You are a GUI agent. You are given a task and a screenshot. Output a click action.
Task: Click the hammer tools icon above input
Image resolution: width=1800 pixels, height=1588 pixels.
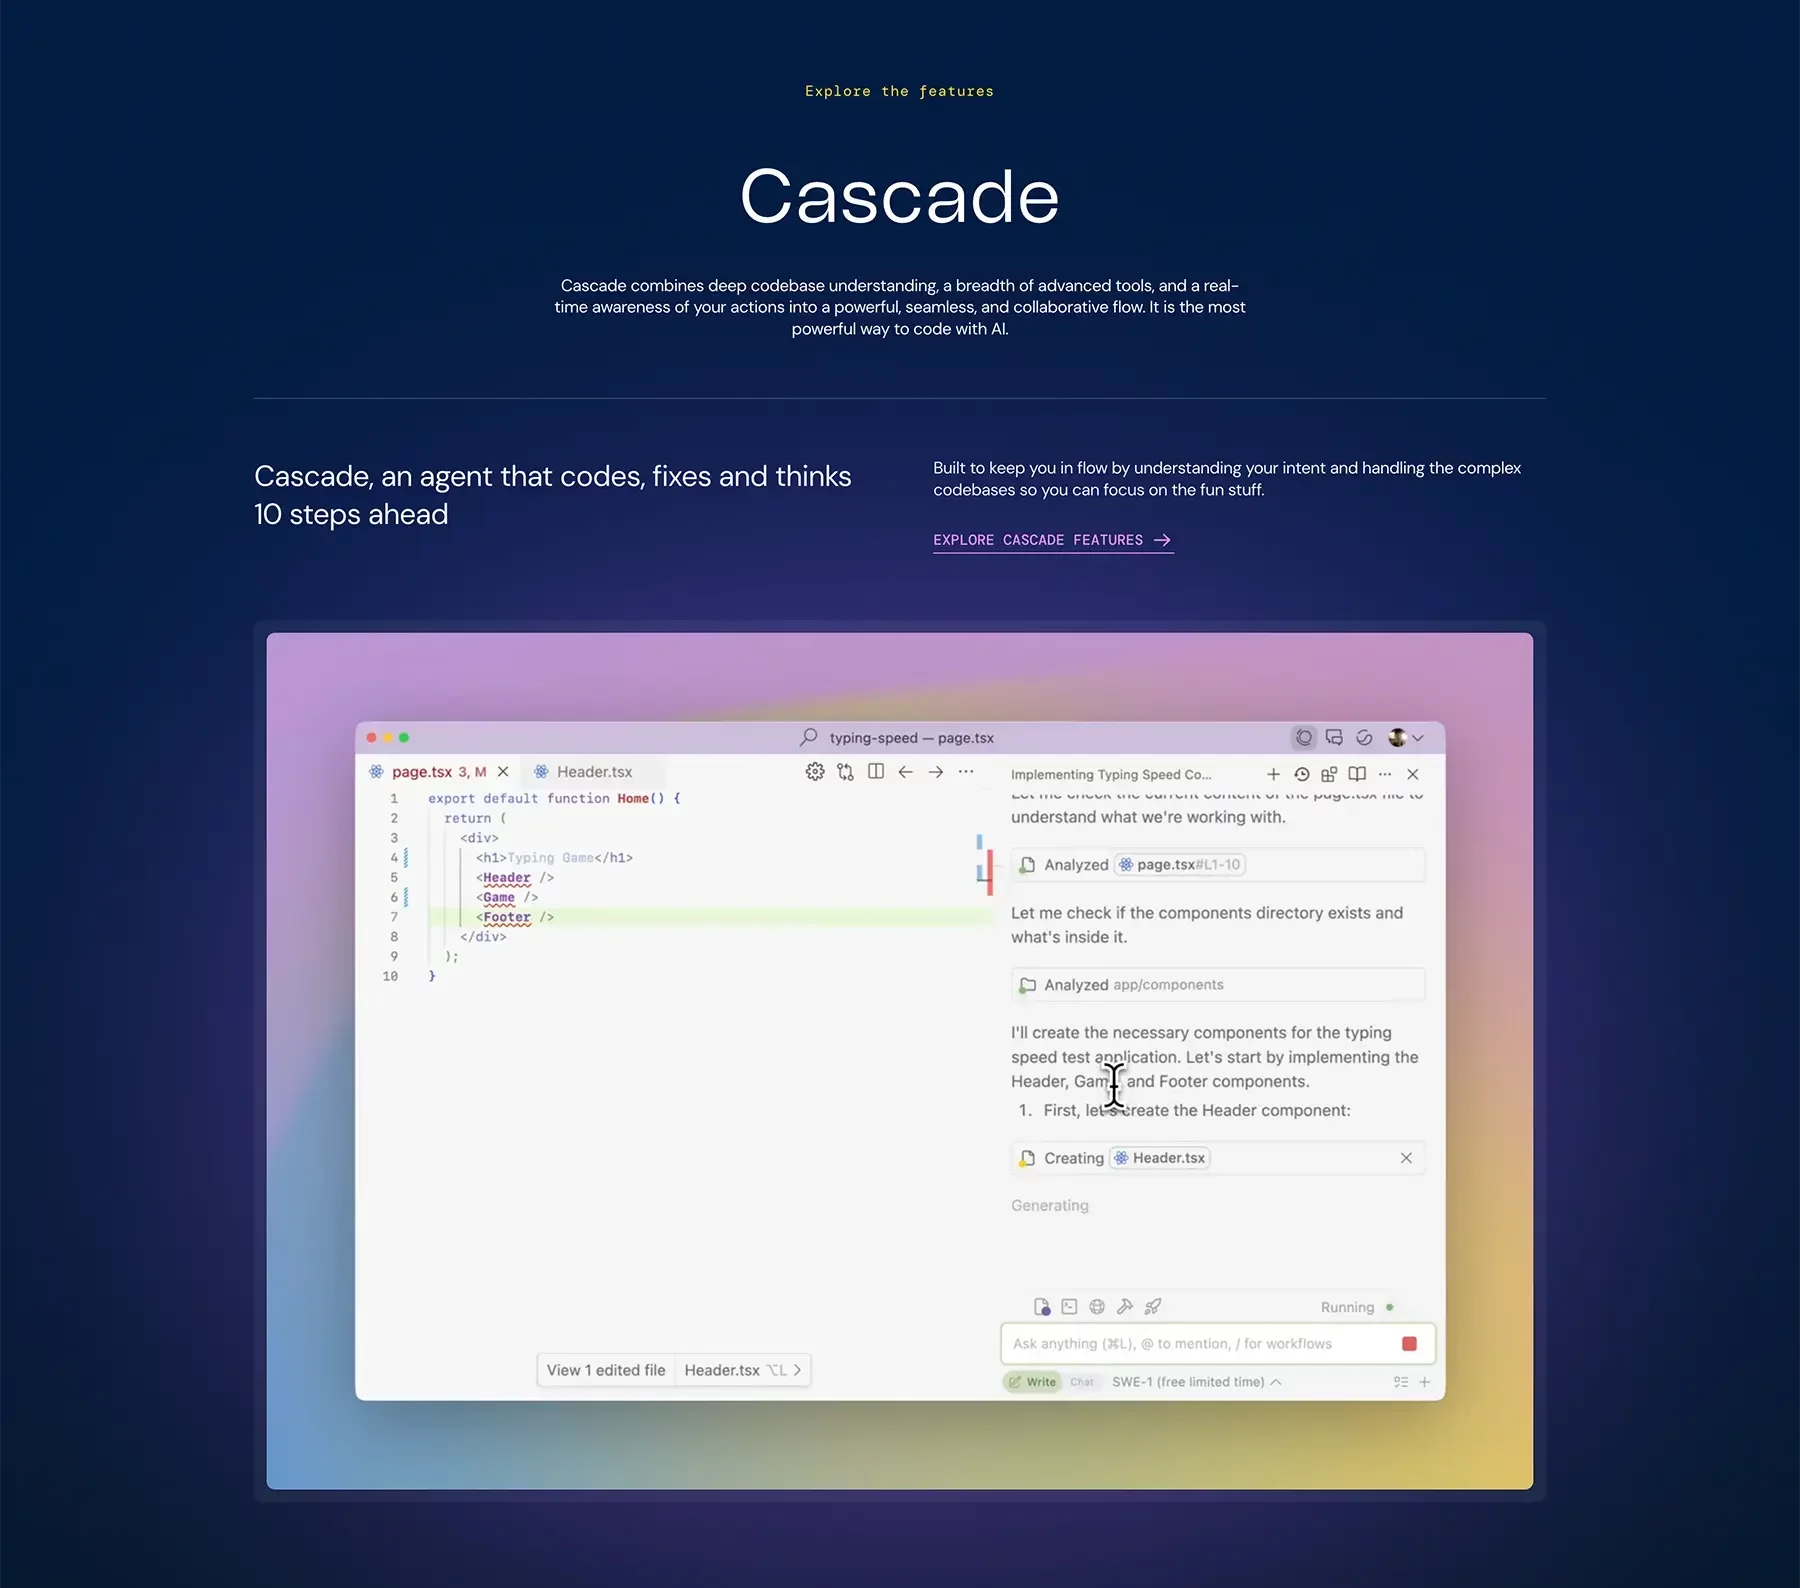click(x=1125, y=1307)
